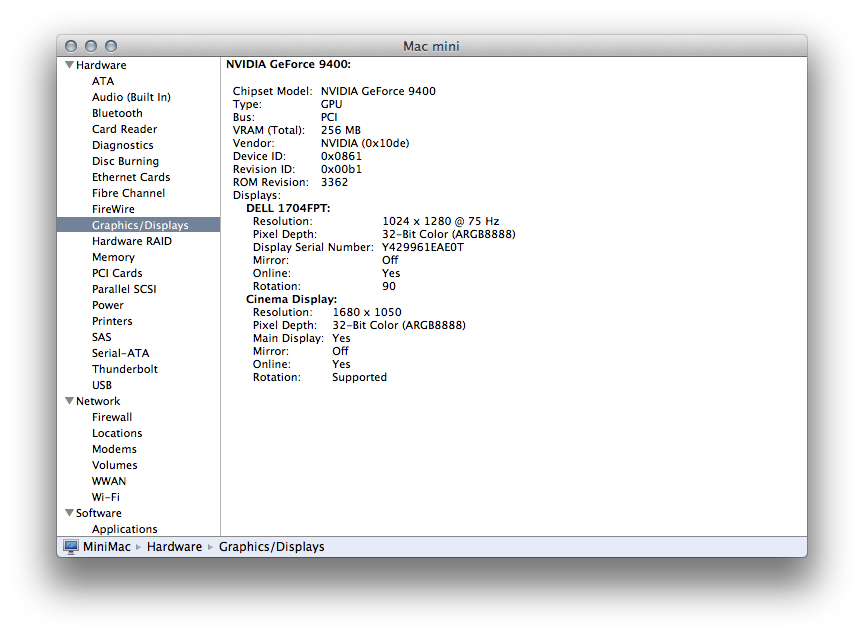Open Hardware RAID entry
The width and height of the screenshot is (864, 636).
132,241
